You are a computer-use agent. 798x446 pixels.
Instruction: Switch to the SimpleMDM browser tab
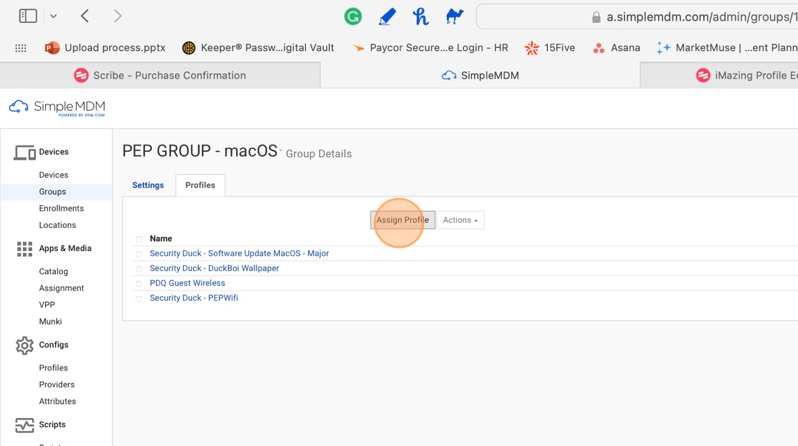pos(480,75)
